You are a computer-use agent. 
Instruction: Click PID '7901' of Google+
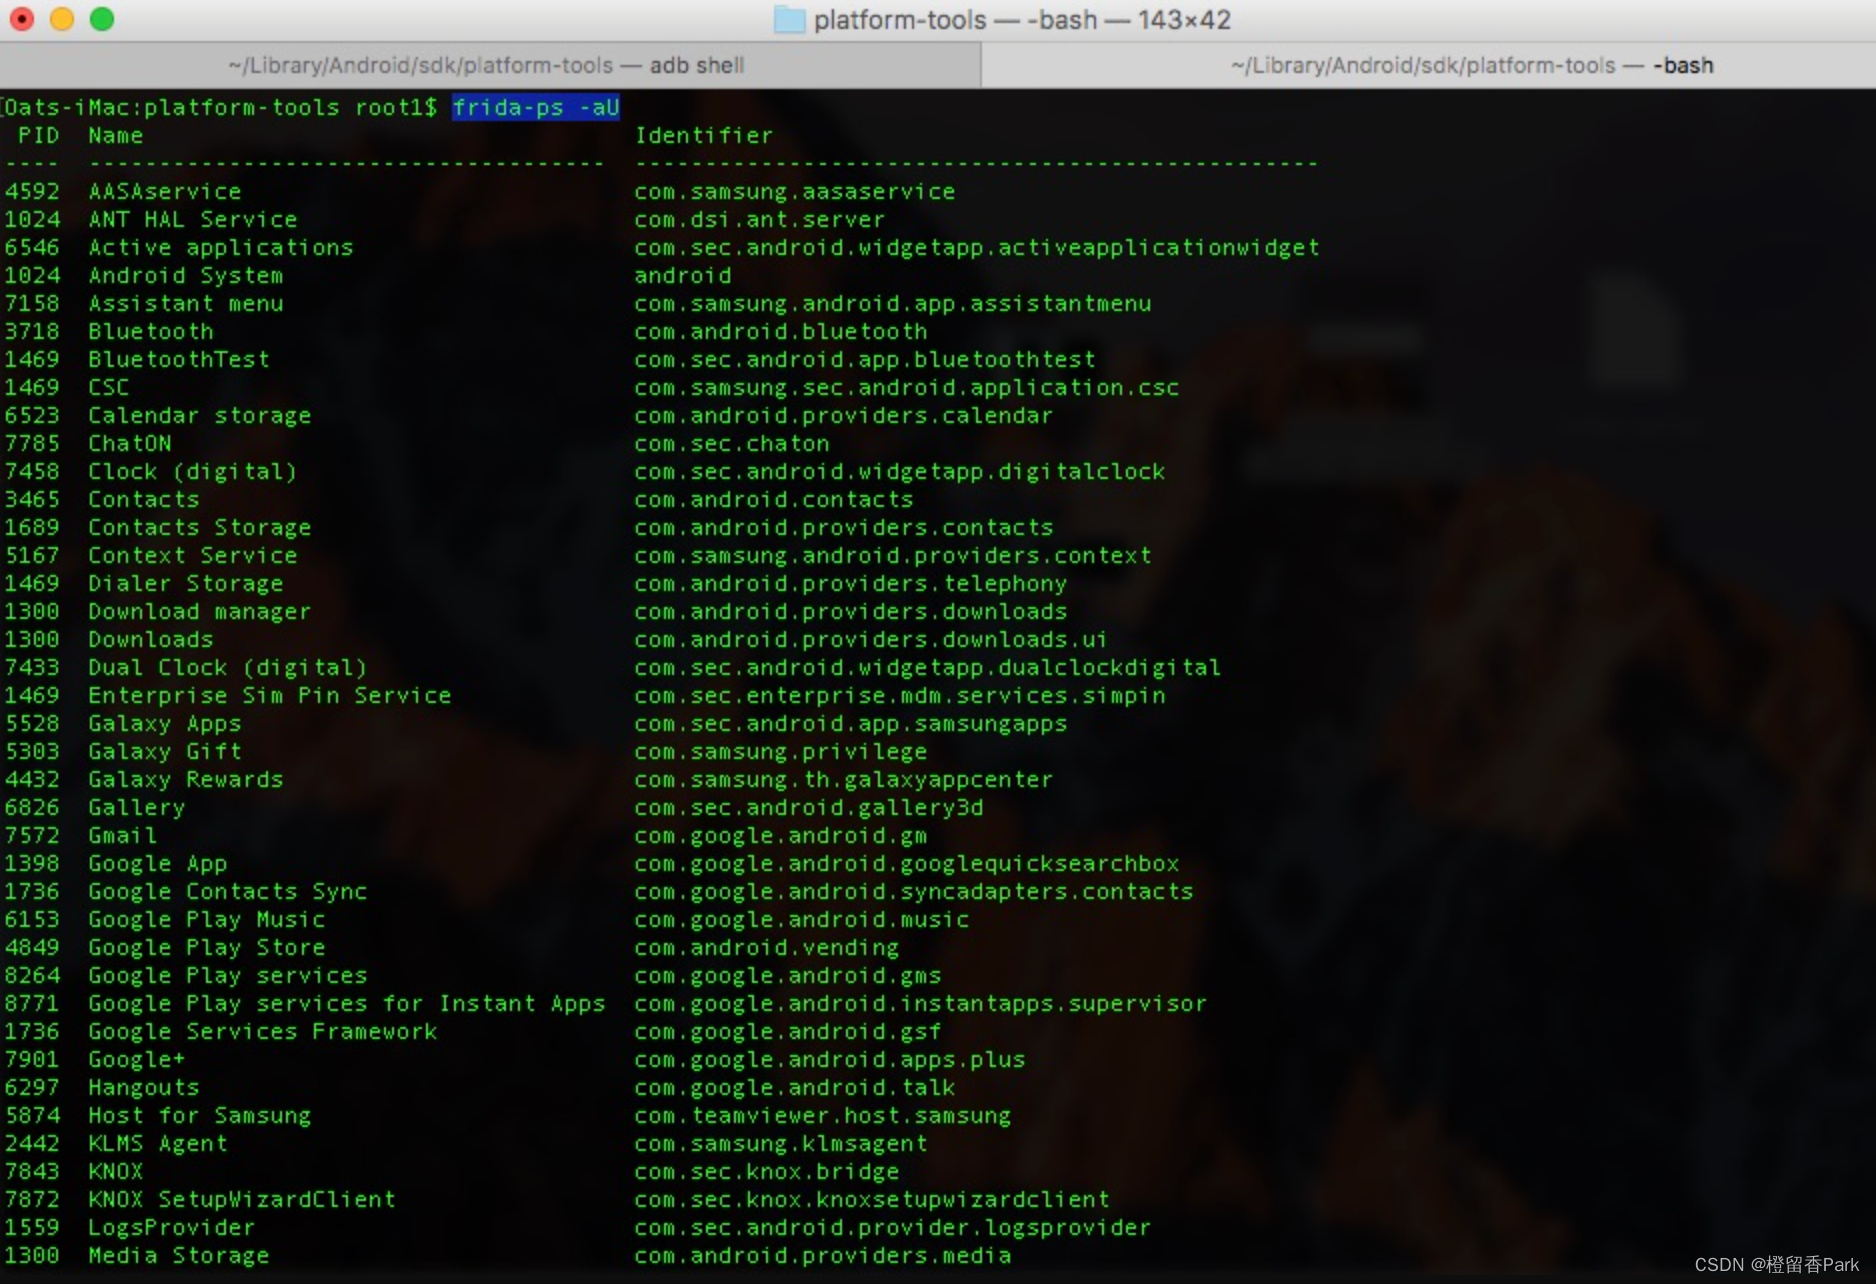pyautogui.click(x=32, y=1059)
